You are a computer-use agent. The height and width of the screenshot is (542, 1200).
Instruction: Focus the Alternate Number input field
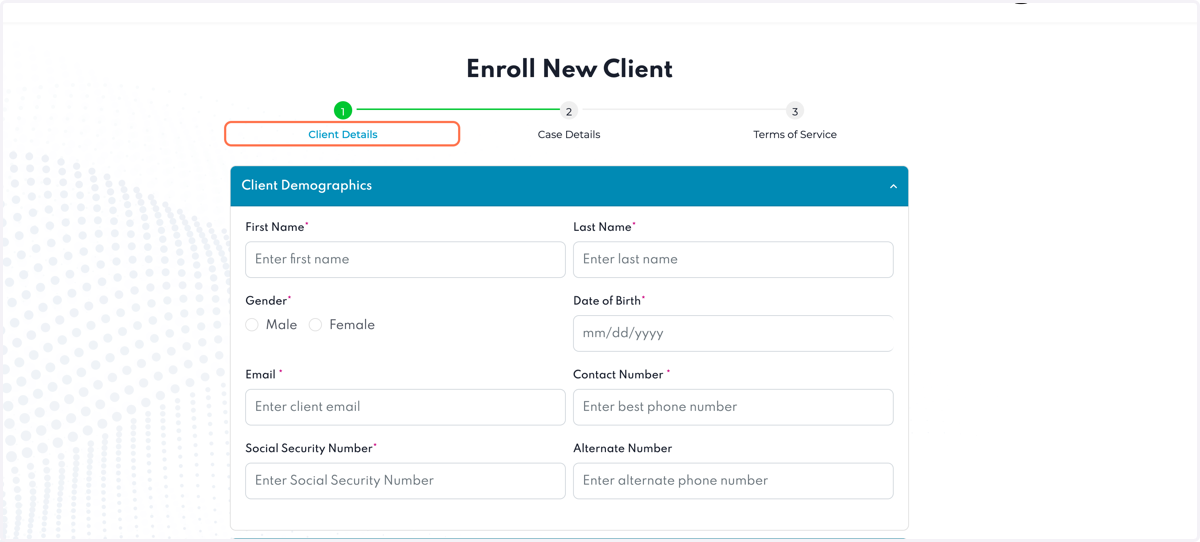click(x=733, y=481)
